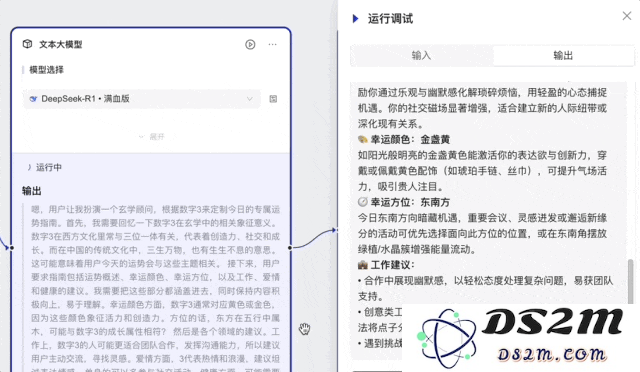The height and width of the screenshot is (372, 640).
Task: Collapse the 运行中 status section
Action: tap(29, 167)
